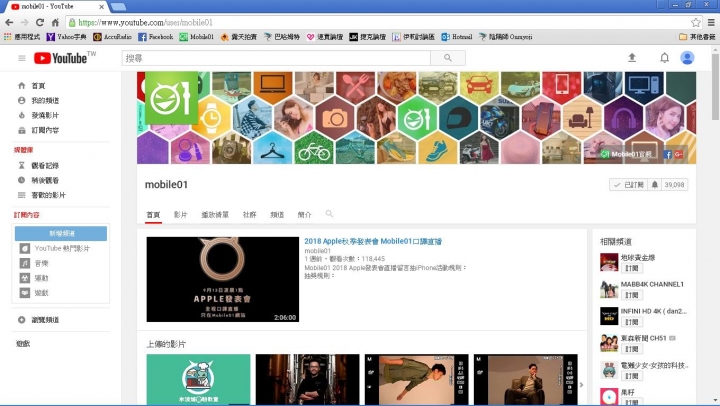Screen dimensions: 720x406
Task: Open new tab button in tab strip
Action: (x=118, y=6)
